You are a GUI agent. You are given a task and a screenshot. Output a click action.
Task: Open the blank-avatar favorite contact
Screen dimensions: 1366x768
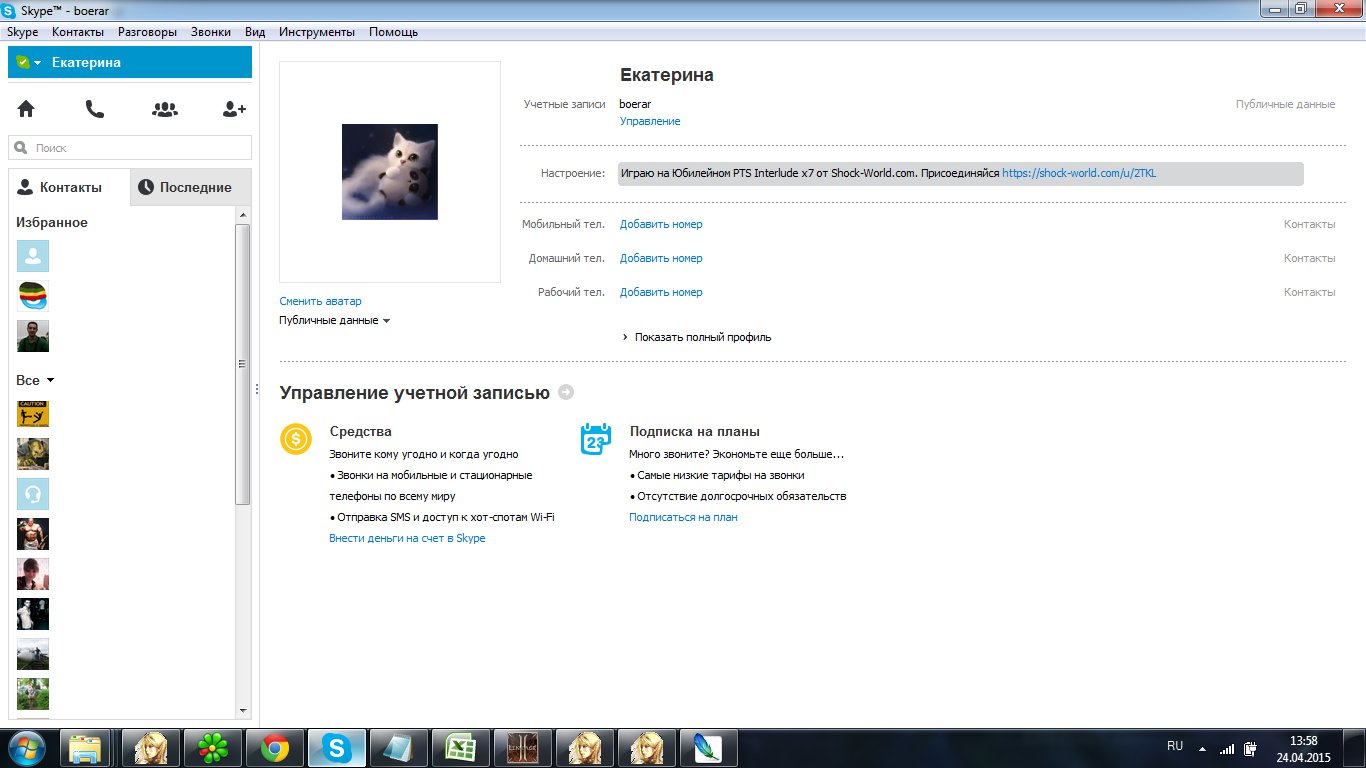pos(33,256)
